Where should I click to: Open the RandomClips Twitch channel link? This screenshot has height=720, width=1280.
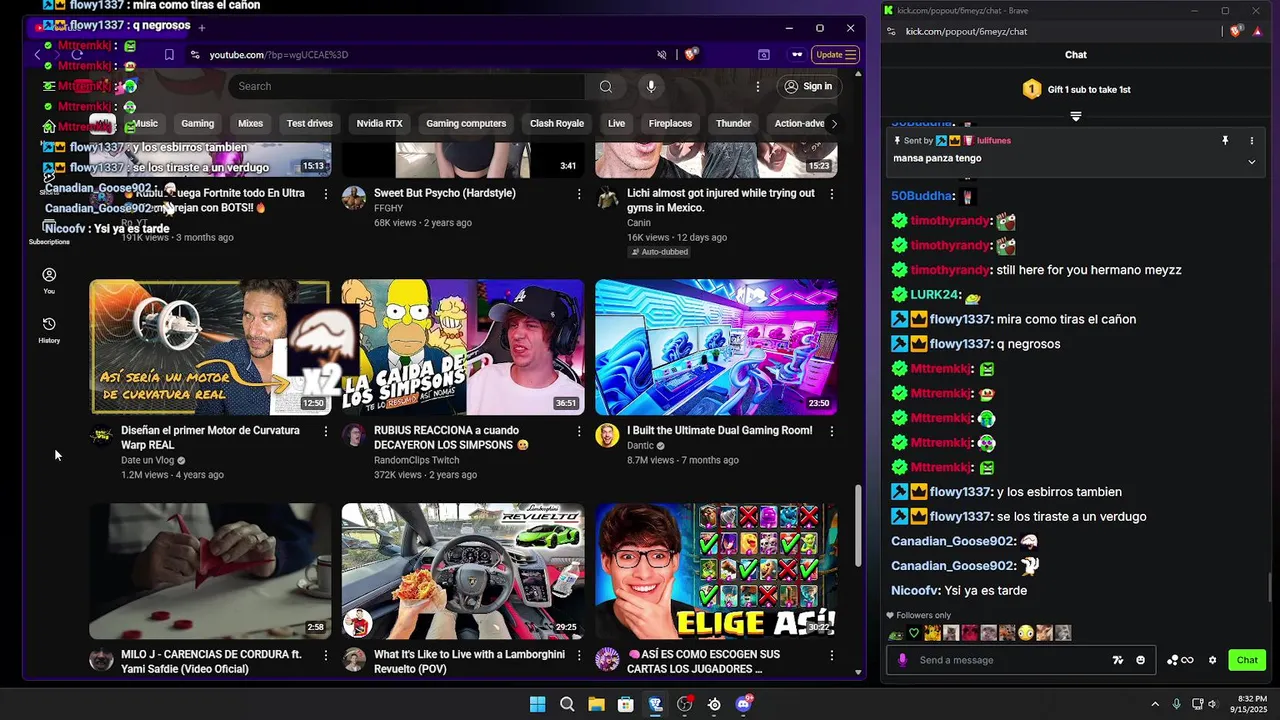(416, 460)
